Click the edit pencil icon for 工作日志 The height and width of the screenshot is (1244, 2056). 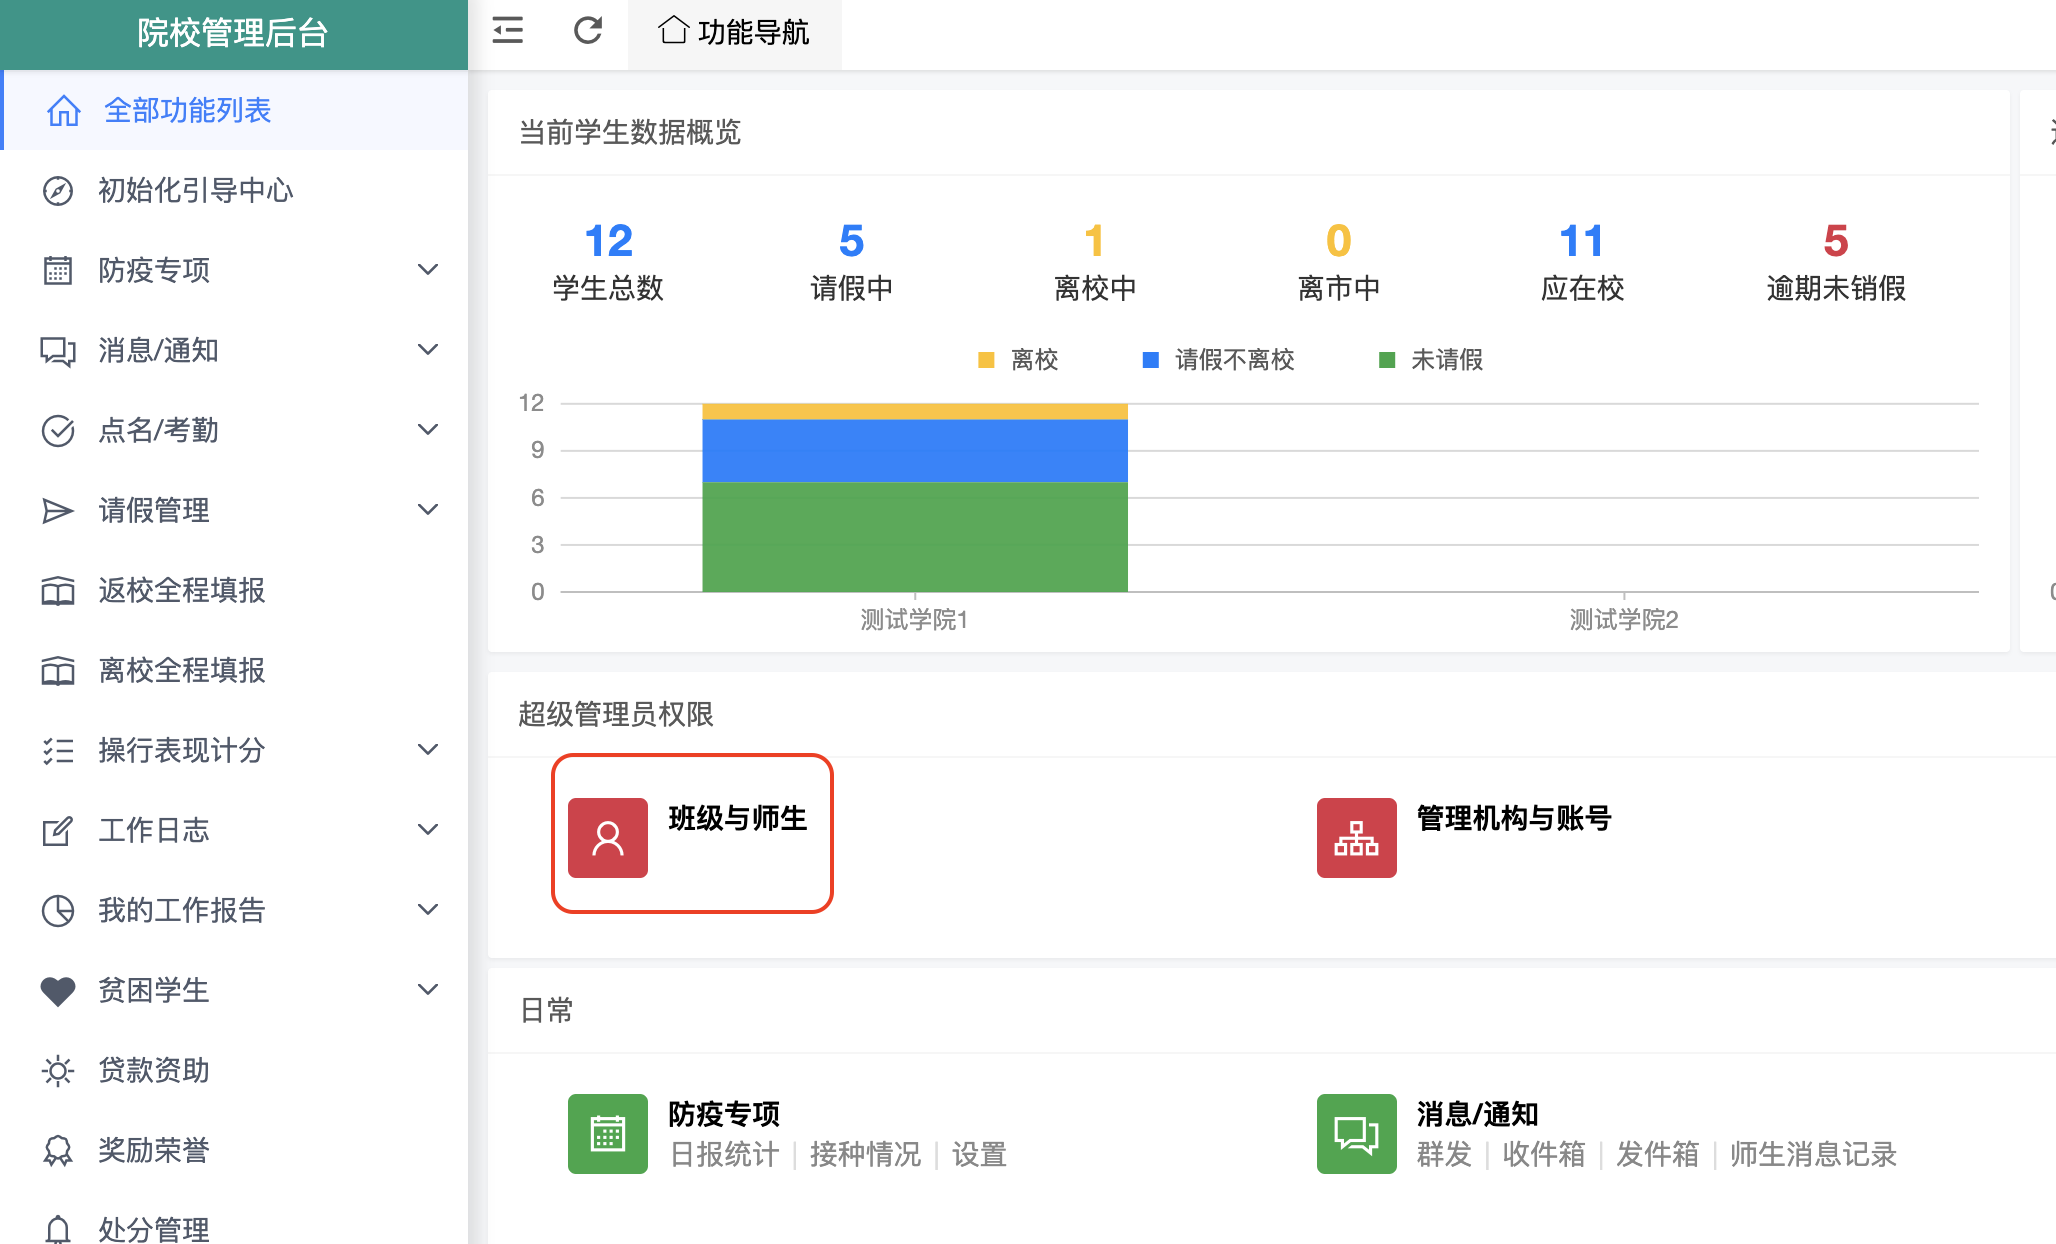[58, 830]
